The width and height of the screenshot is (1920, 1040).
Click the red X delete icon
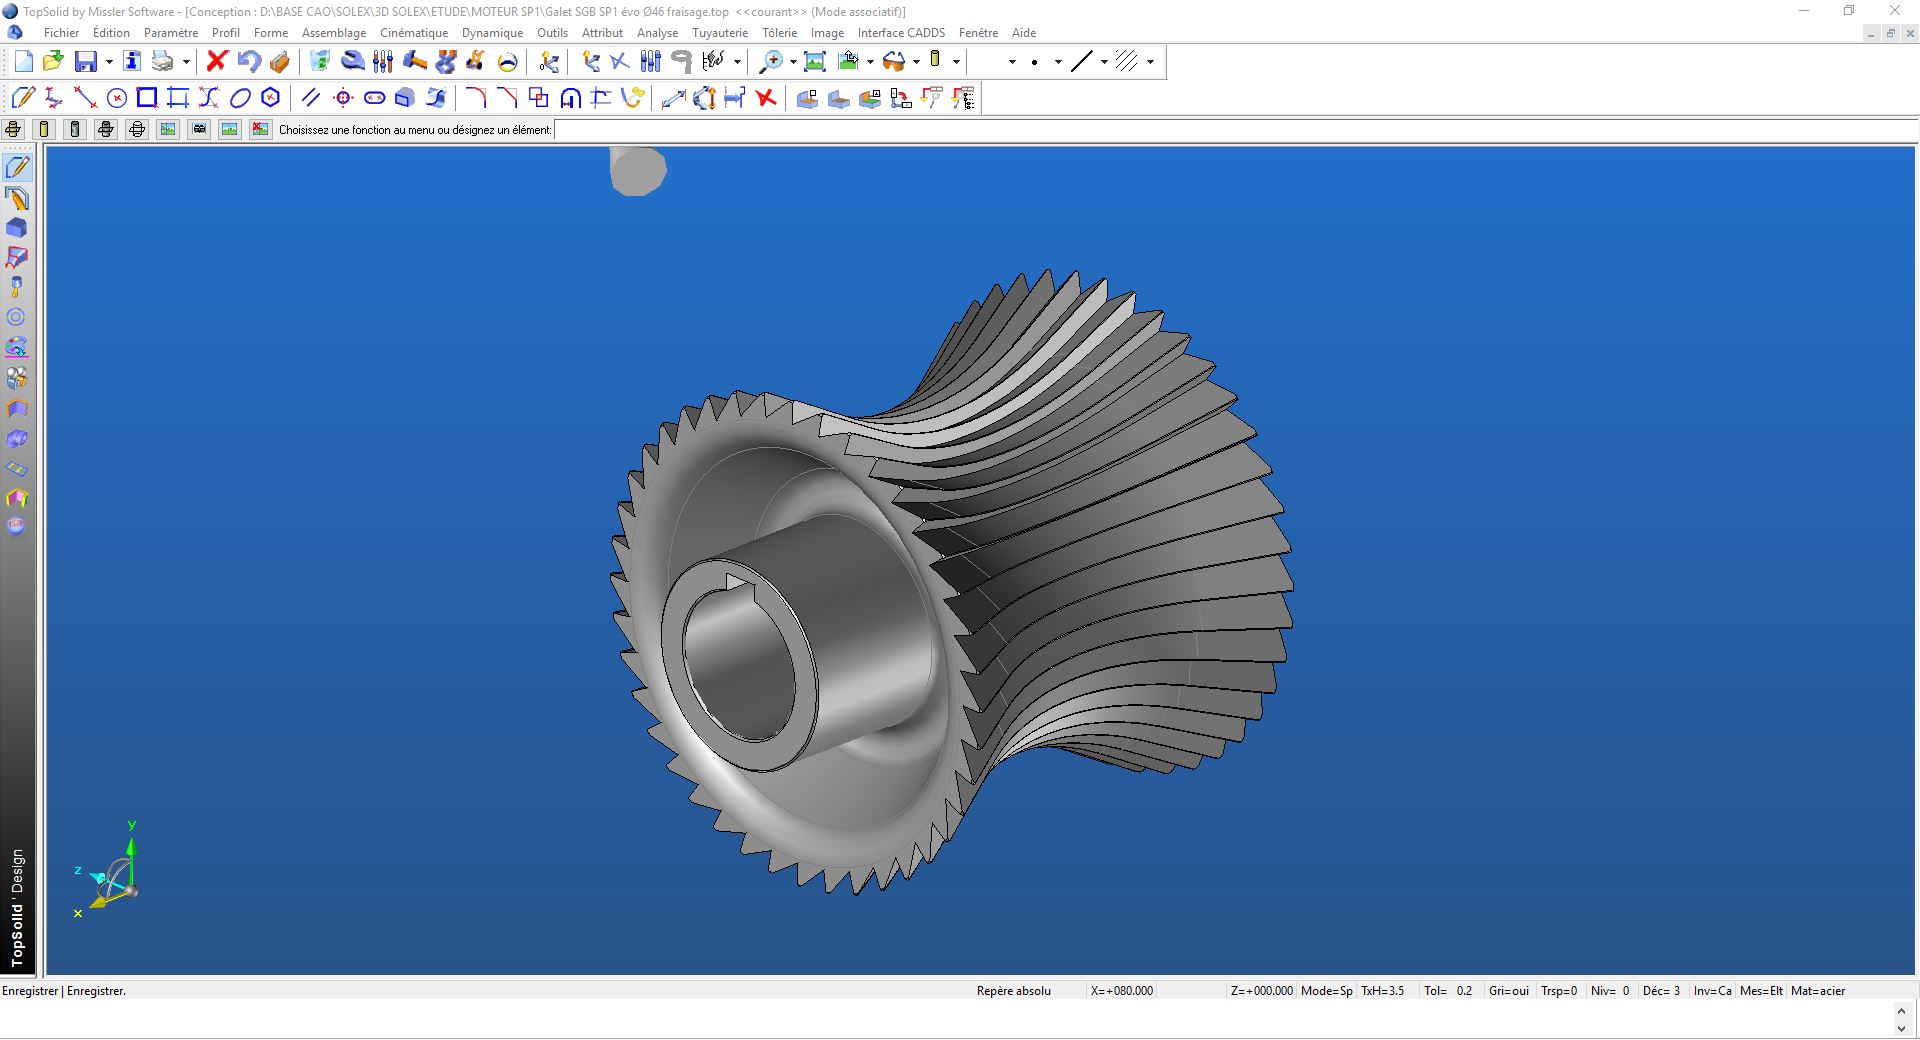216,62
